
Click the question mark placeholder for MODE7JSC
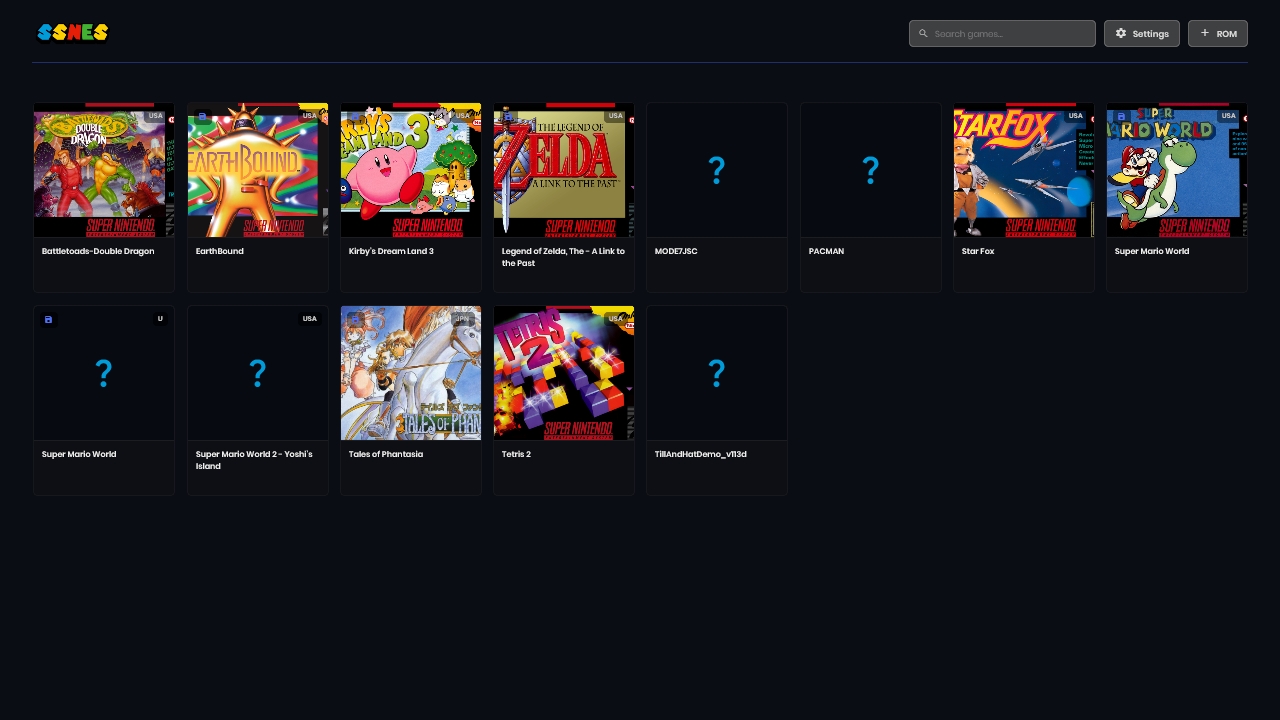pyautogui.click(x=716, y=171)
